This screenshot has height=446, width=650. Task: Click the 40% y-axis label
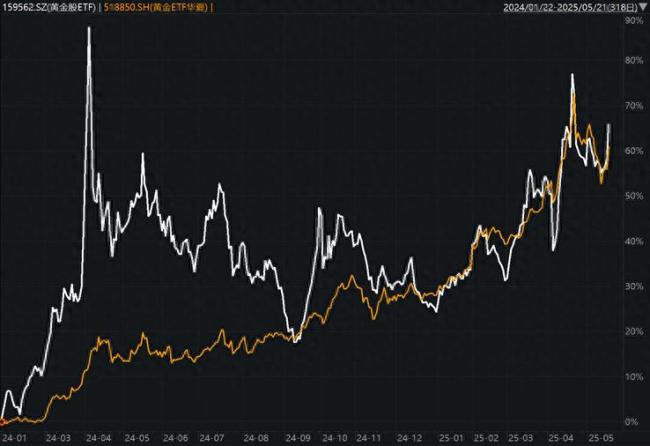pos(634,241)
